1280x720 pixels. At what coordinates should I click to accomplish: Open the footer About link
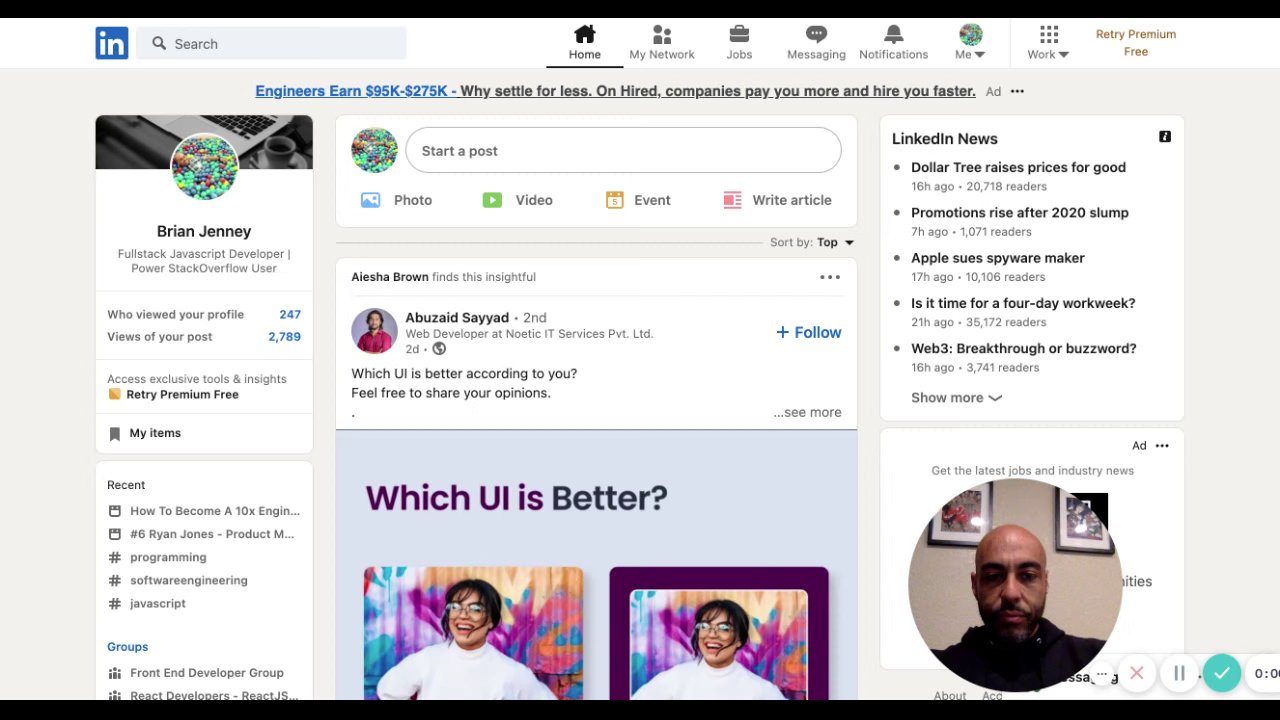(950, 696)
